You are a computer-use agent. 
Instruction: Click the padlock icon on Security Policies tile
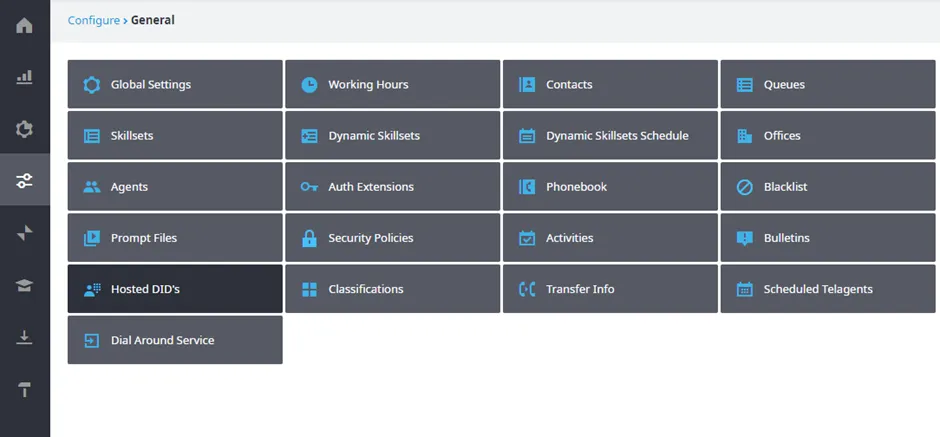pos(309,238)
